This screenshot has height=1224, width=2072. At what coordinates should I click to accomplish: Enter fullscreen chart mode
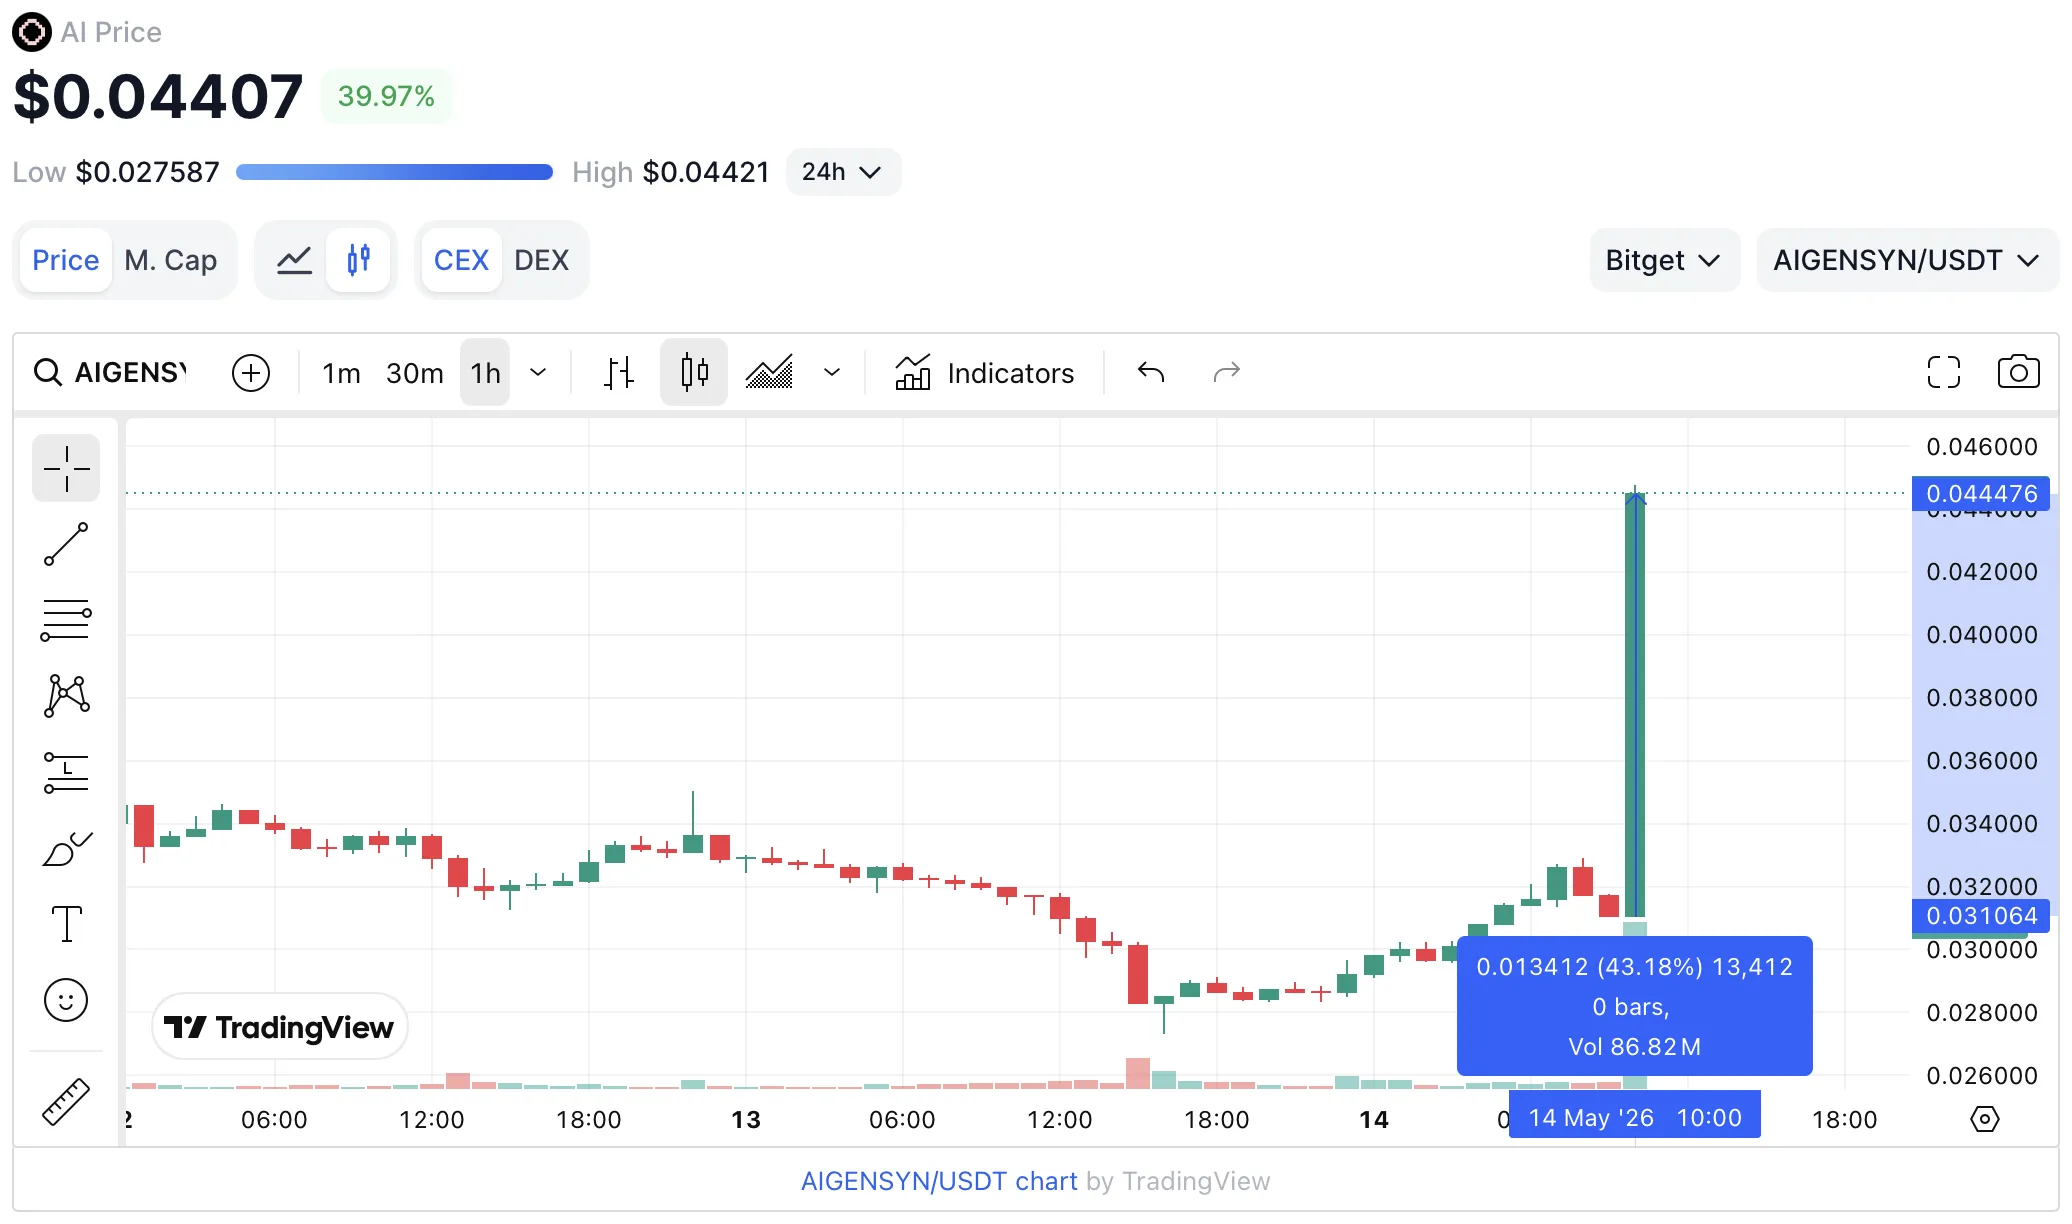pos(1944,373)
